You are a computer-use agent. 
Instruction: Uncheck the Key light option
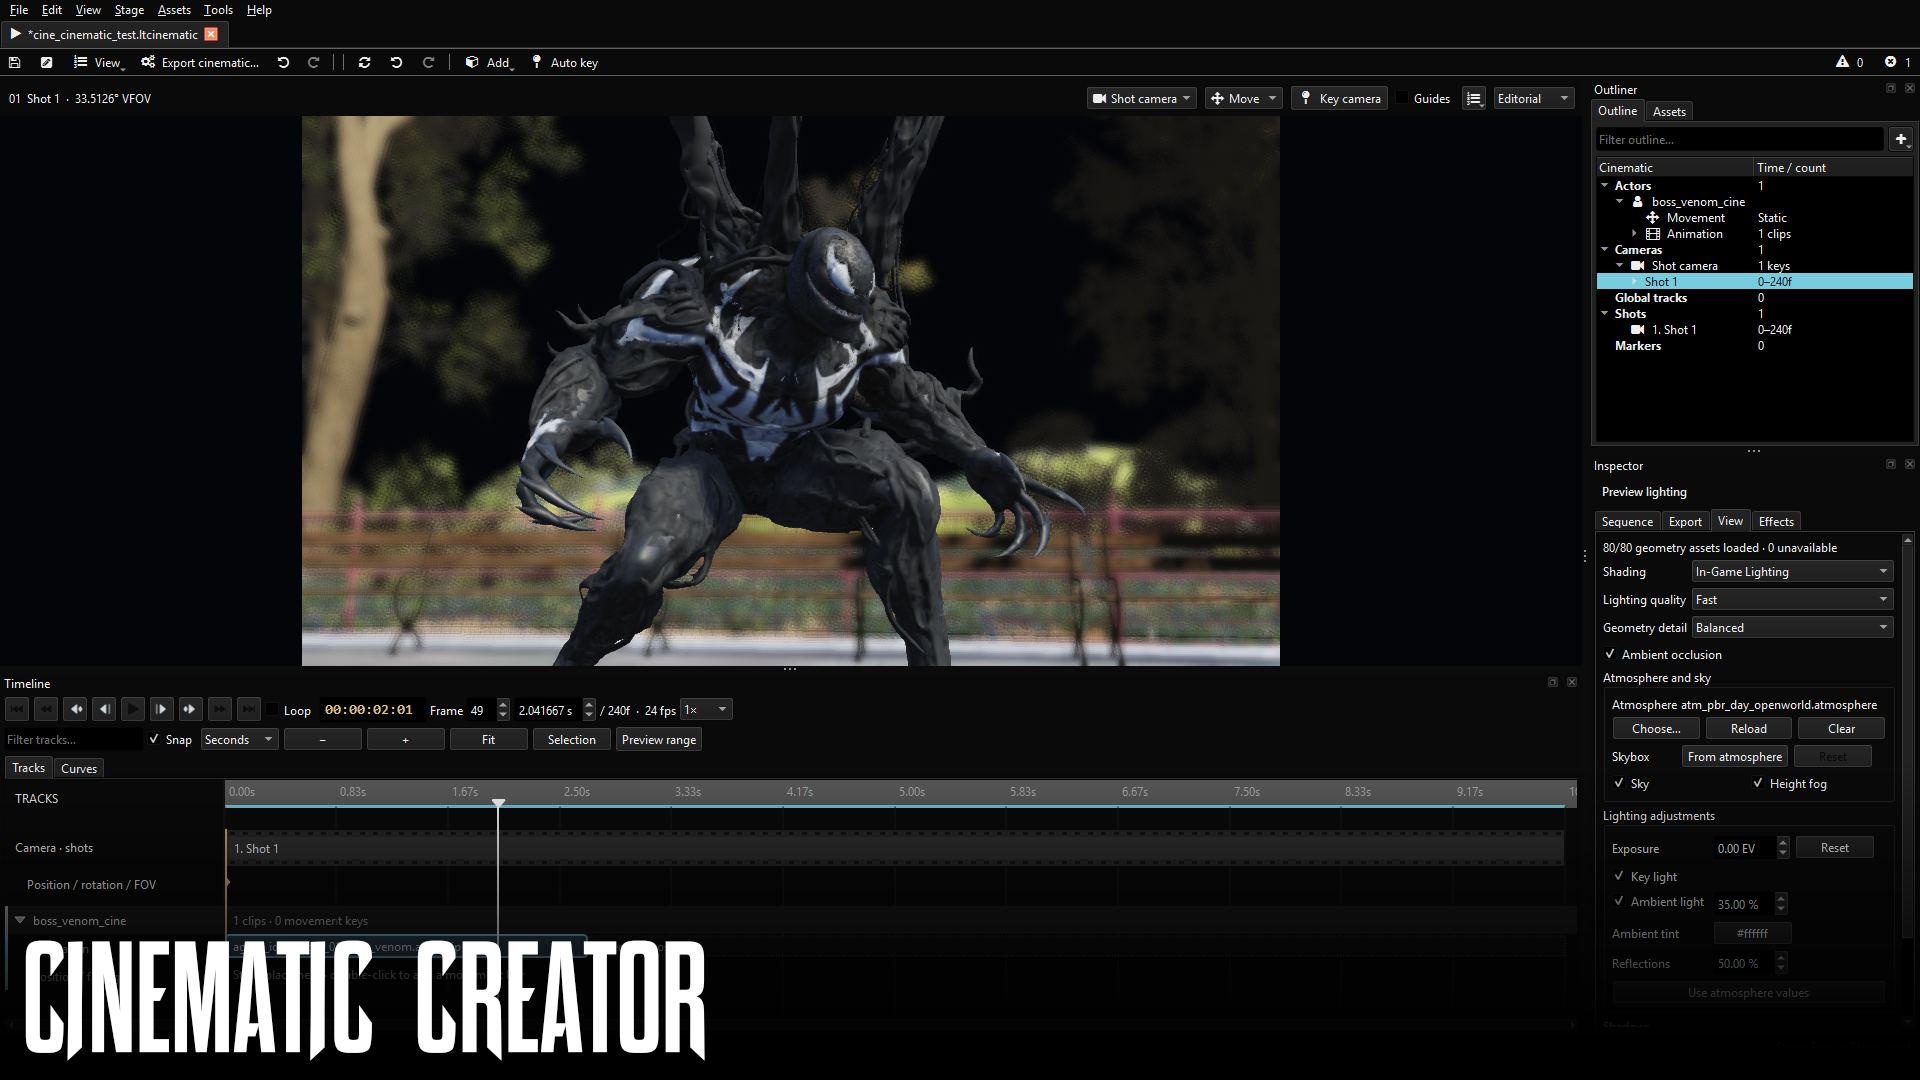1619,876
